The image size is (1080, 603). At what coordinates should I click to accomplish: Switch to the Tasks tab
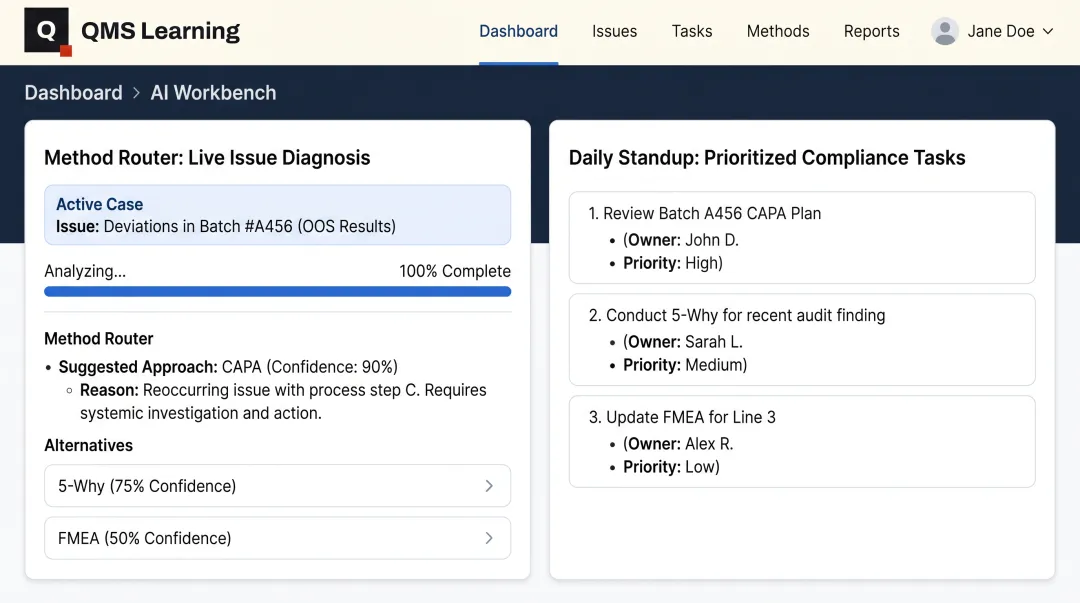click(x=692, y=31)
